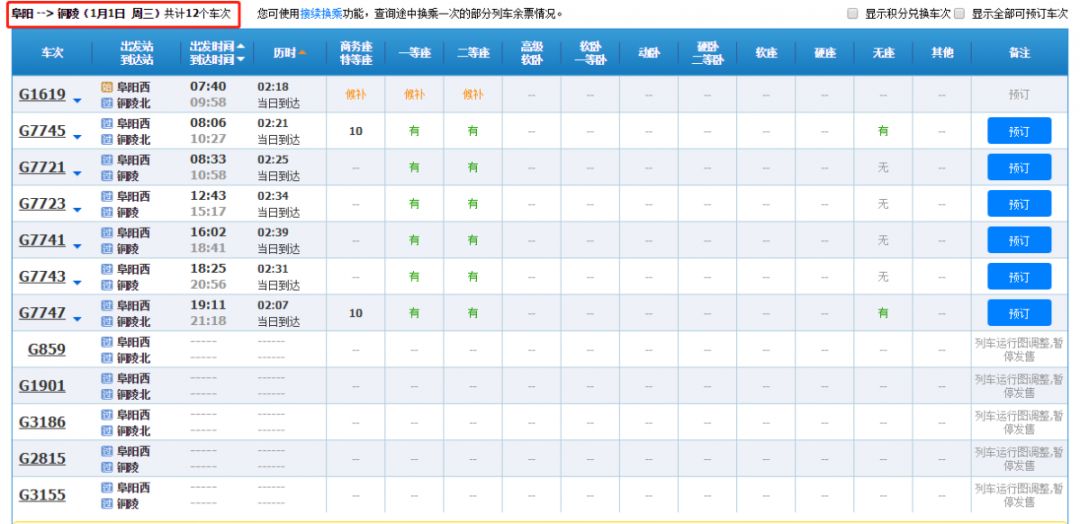Select 候补 second class seat for G1619
Viewport: 1080px width, 524px height.
(x=472, y=94)
